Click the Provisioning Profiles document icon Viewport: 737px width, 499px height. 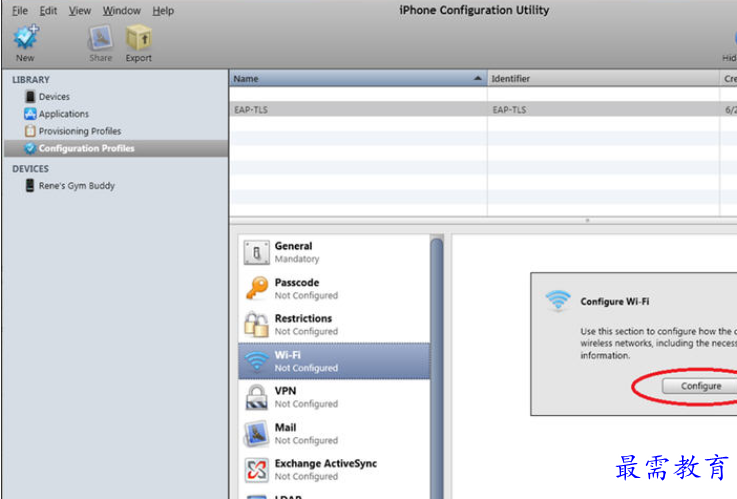coord(30,131)
